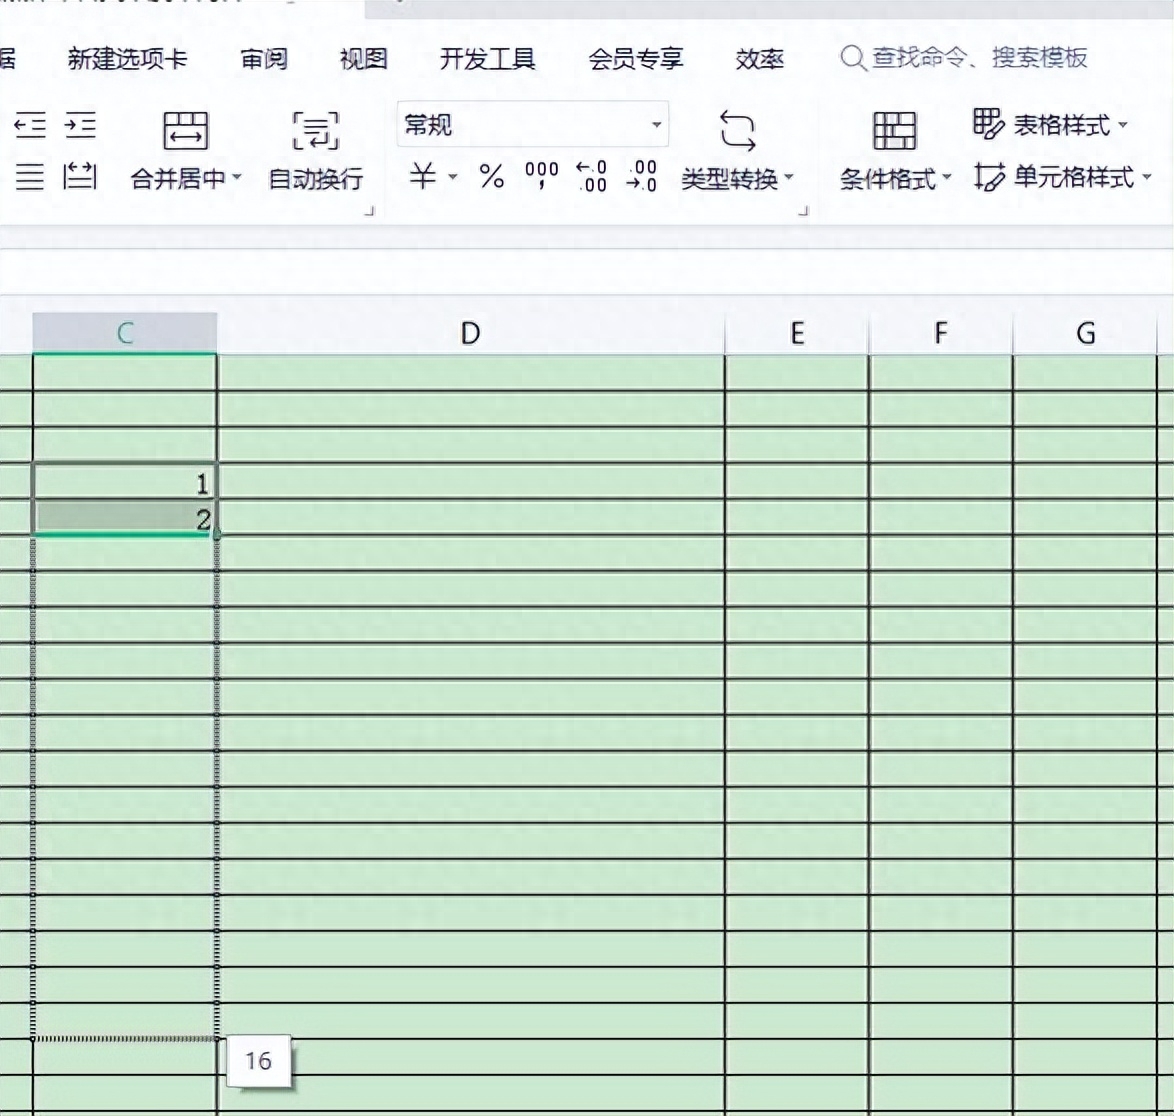This screenshot has width=1174, height=1116.
Task: Switch to the 开发工具 tab
Action: [x=487, y=58]
